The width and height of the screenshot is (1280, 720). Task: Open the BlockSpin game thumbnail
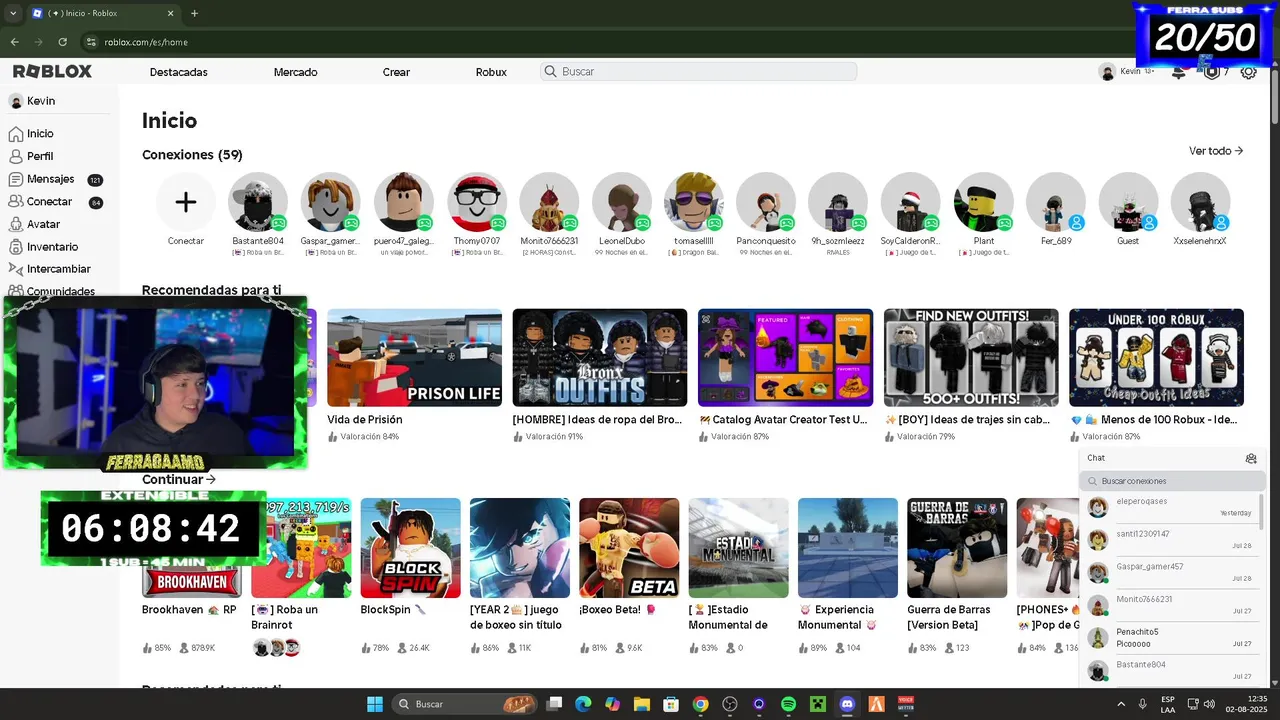click(x=411, y=548)
